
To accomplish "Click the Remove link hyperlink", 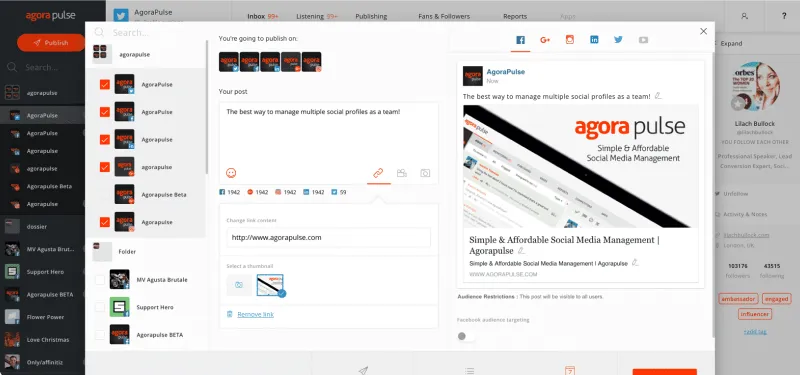I will tap(256, 314).
